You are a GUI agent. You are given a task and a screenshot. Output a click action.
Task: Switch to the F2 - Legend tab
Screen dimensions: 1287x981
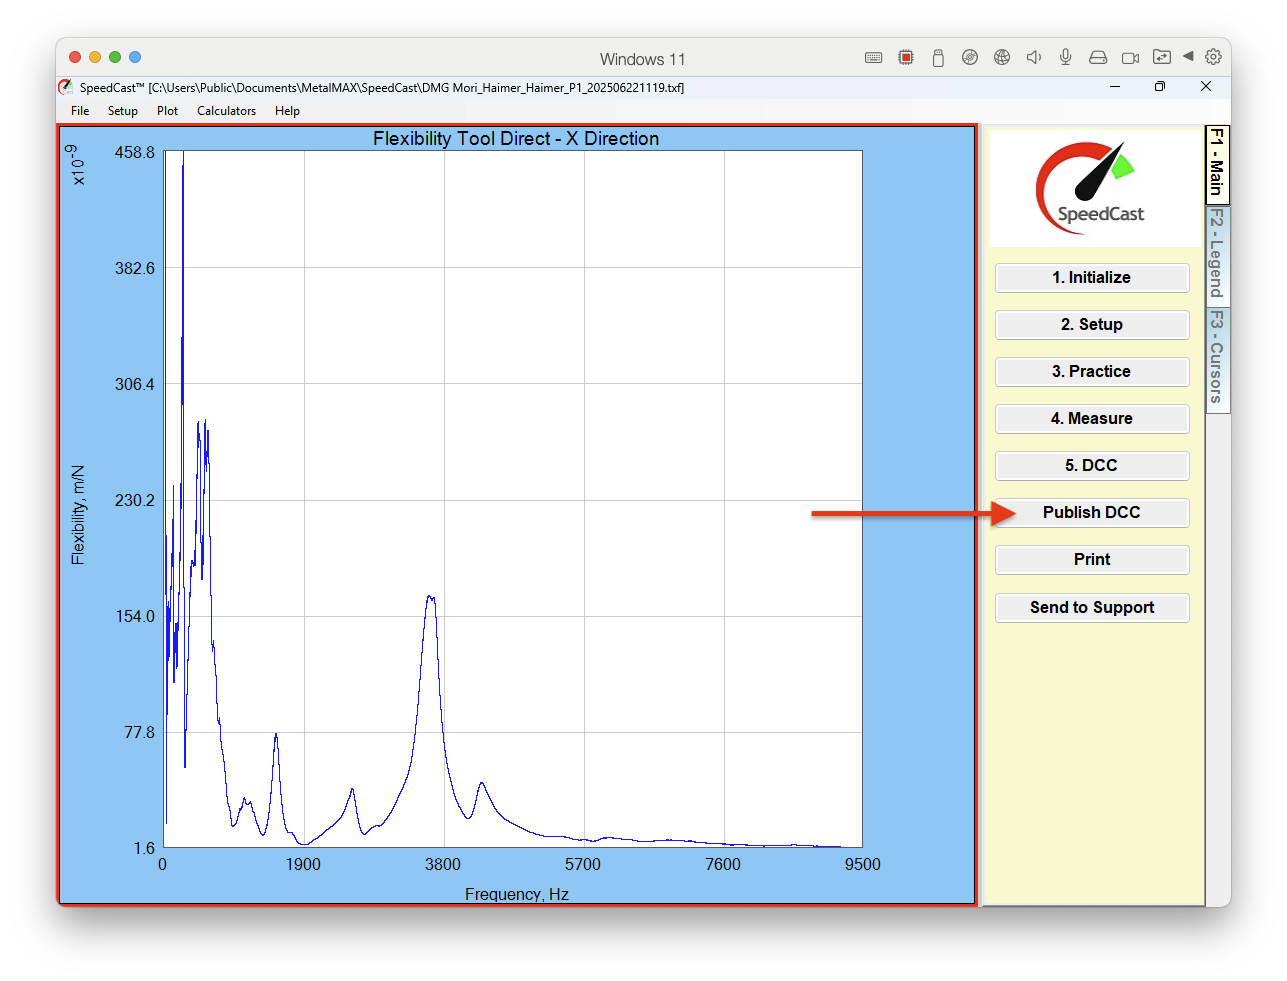(1217, 255)
